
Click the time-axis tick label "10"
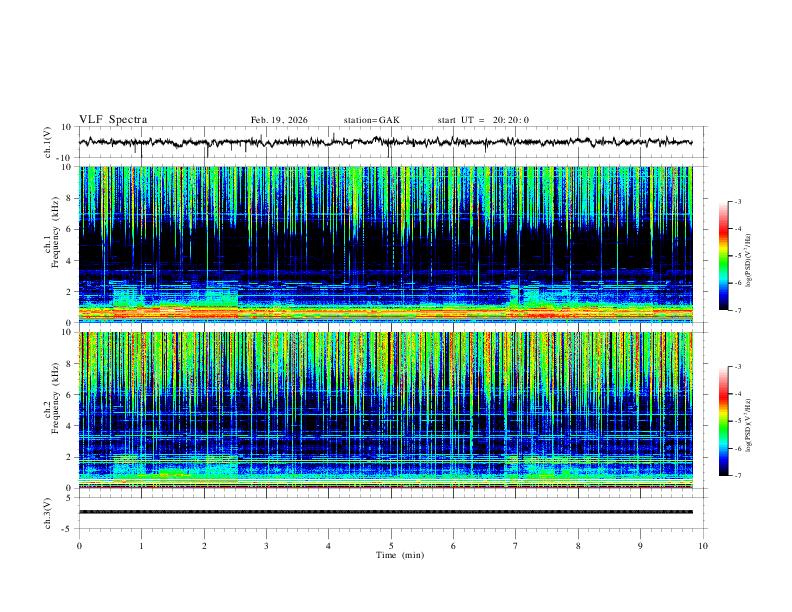(703, 546)
